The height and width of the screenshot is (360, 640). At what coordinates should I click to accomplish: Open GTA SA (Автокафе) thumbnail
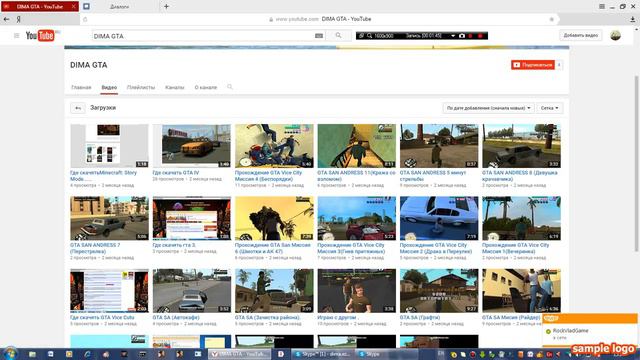point(192,291)
